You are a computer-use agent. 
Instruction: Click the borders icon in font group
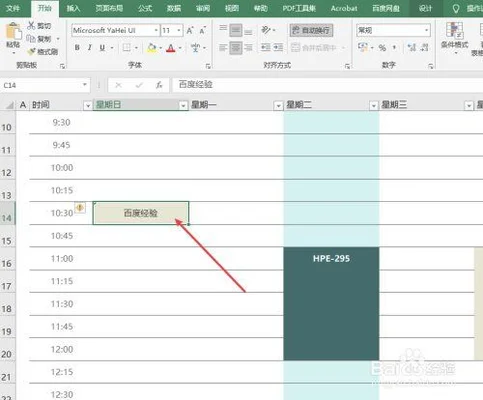point(126,48)
